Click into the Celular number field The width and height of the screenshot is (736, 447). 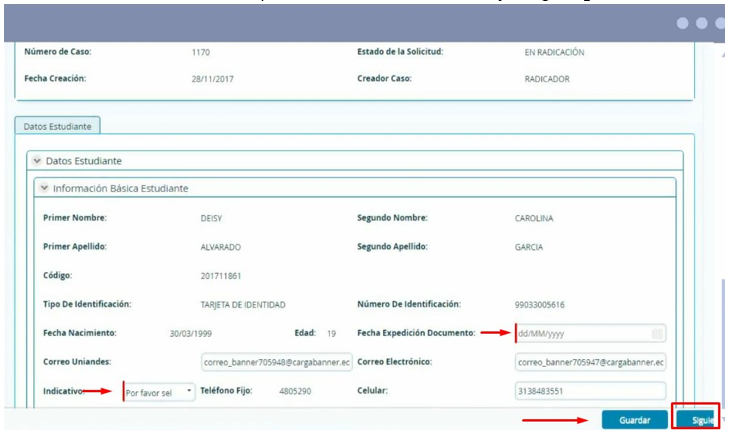(x=590, y=391)
